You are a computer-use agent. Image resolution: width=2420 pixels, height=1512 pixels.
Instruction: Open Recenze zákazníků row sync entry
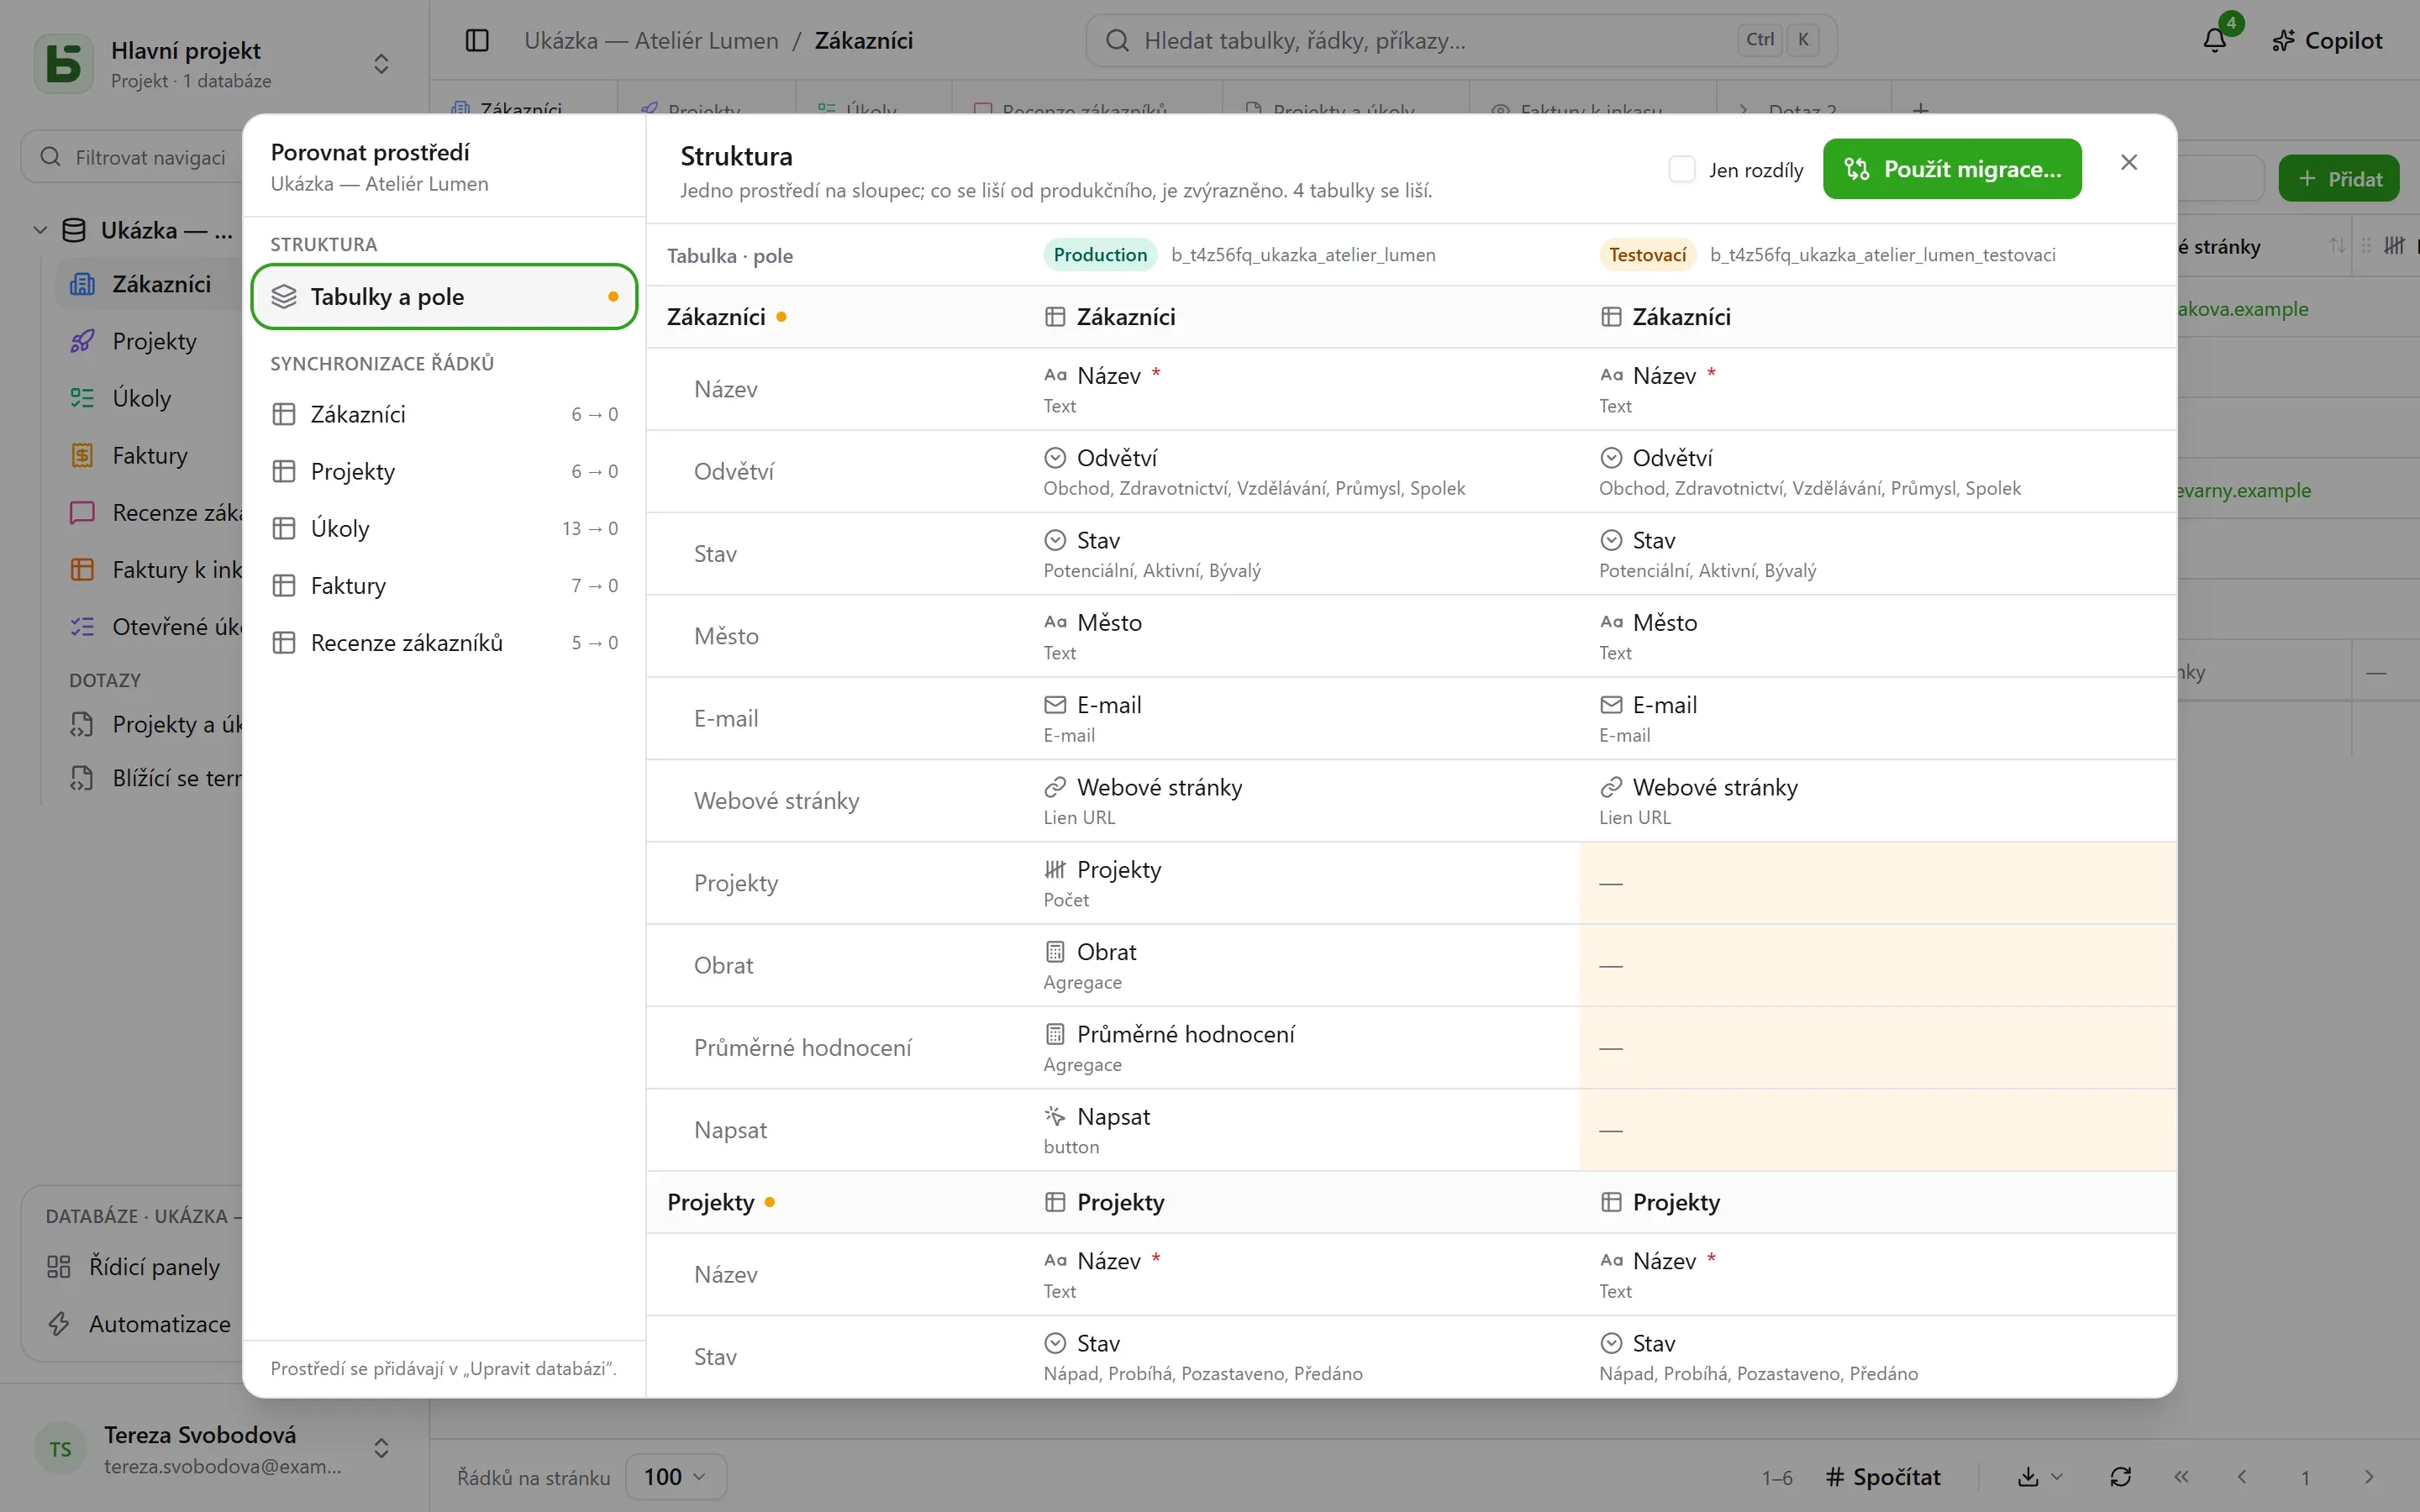444,642
